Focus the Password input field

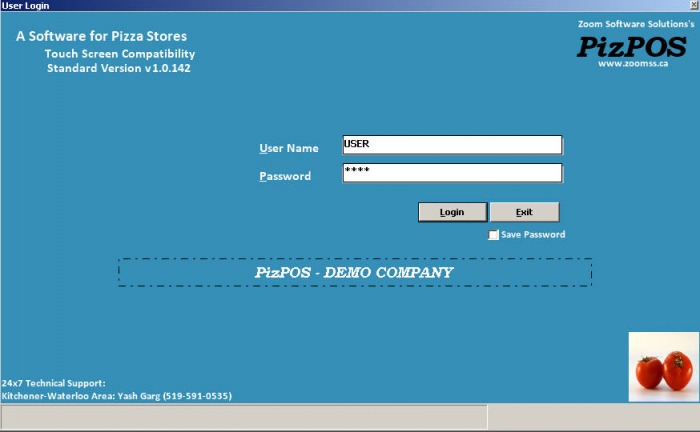click(x=452, y=173)
